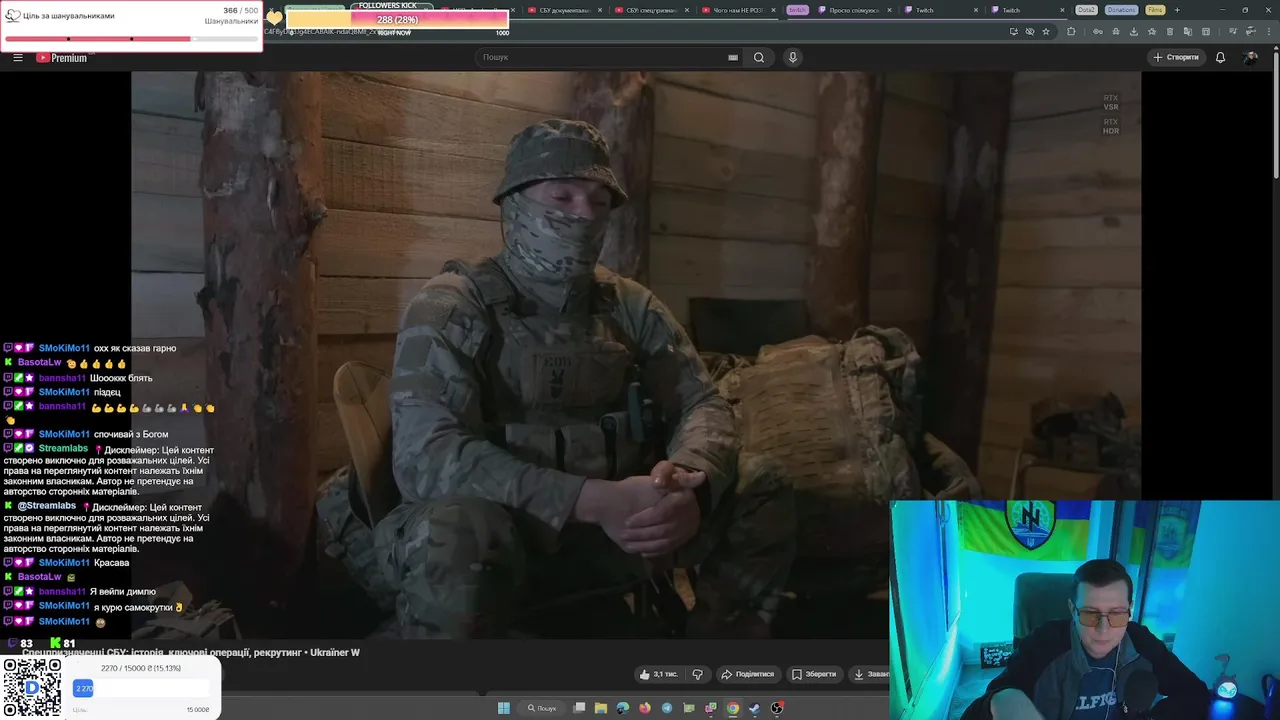This screenshot has width=1280, height=720.
Task: Open the on-screen keyboard icon in search
Action: [733, 57]
